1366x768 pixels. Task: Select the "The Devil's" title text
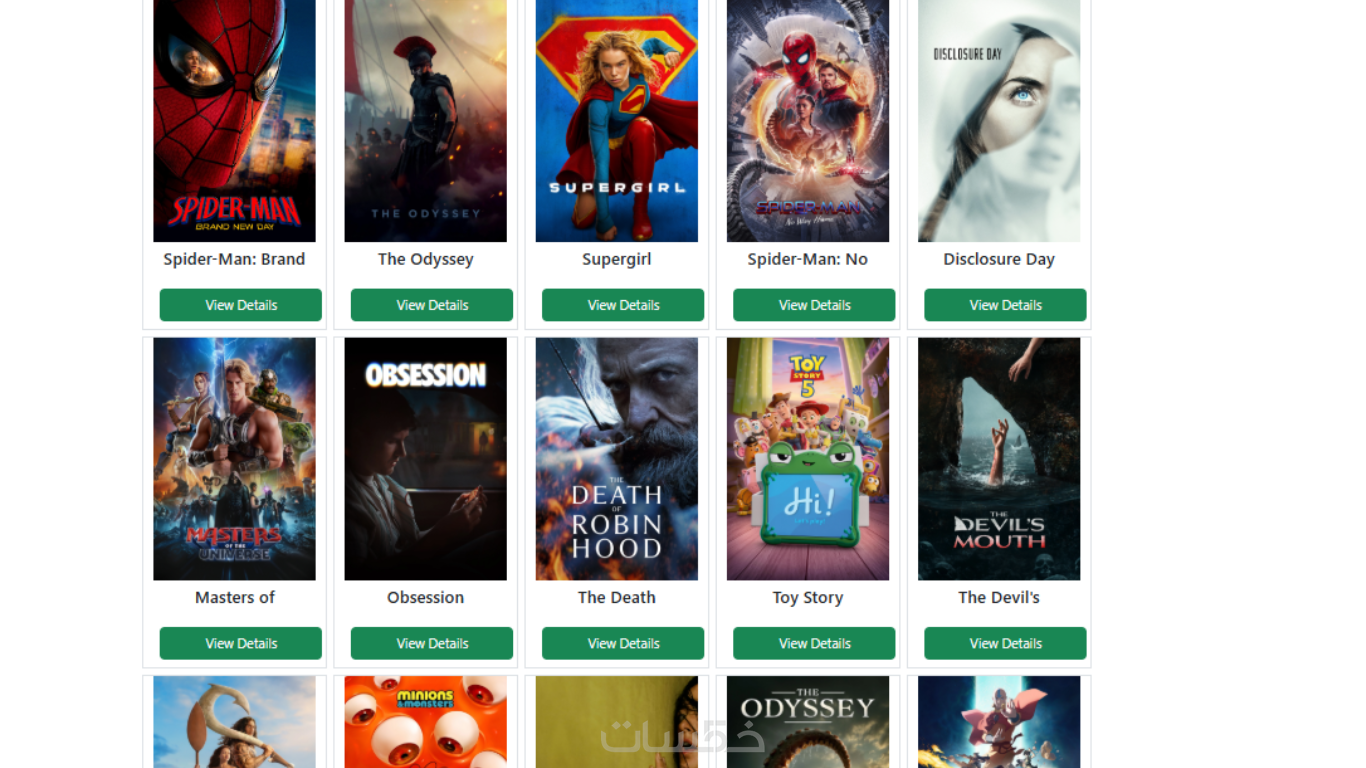998,597
